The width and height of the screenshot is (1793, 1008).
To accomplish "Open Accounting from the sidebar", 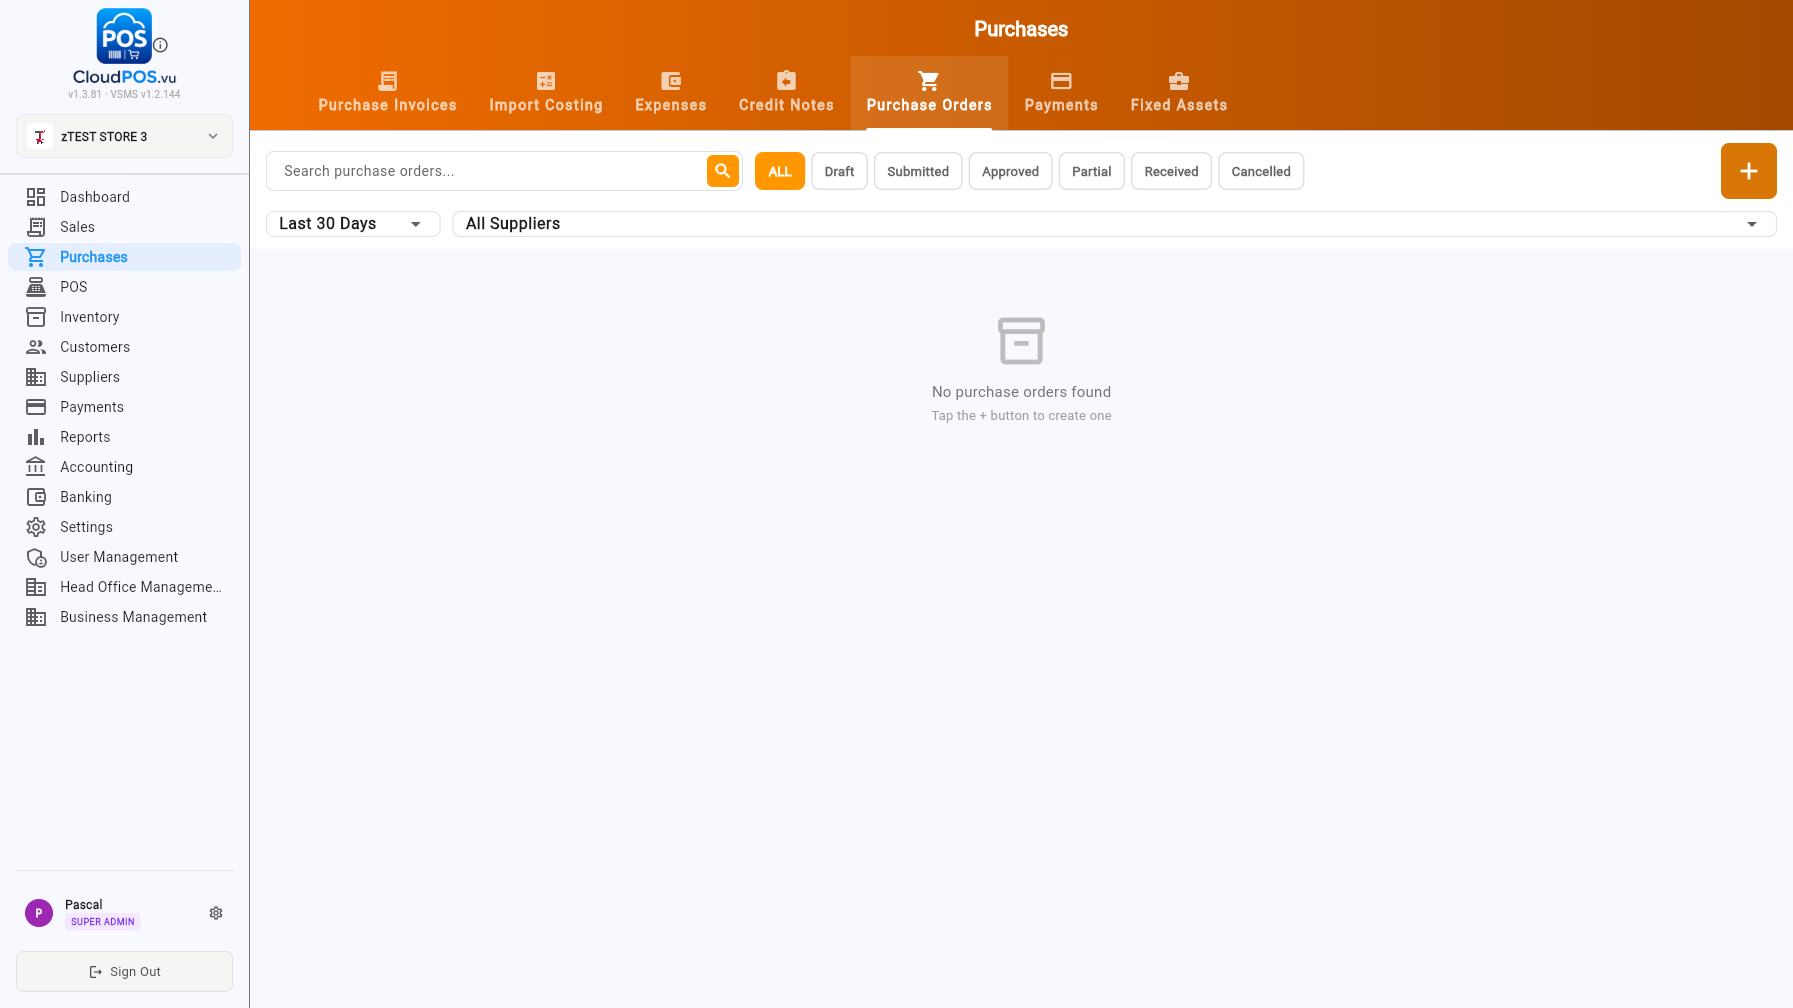I will (124, 467).
